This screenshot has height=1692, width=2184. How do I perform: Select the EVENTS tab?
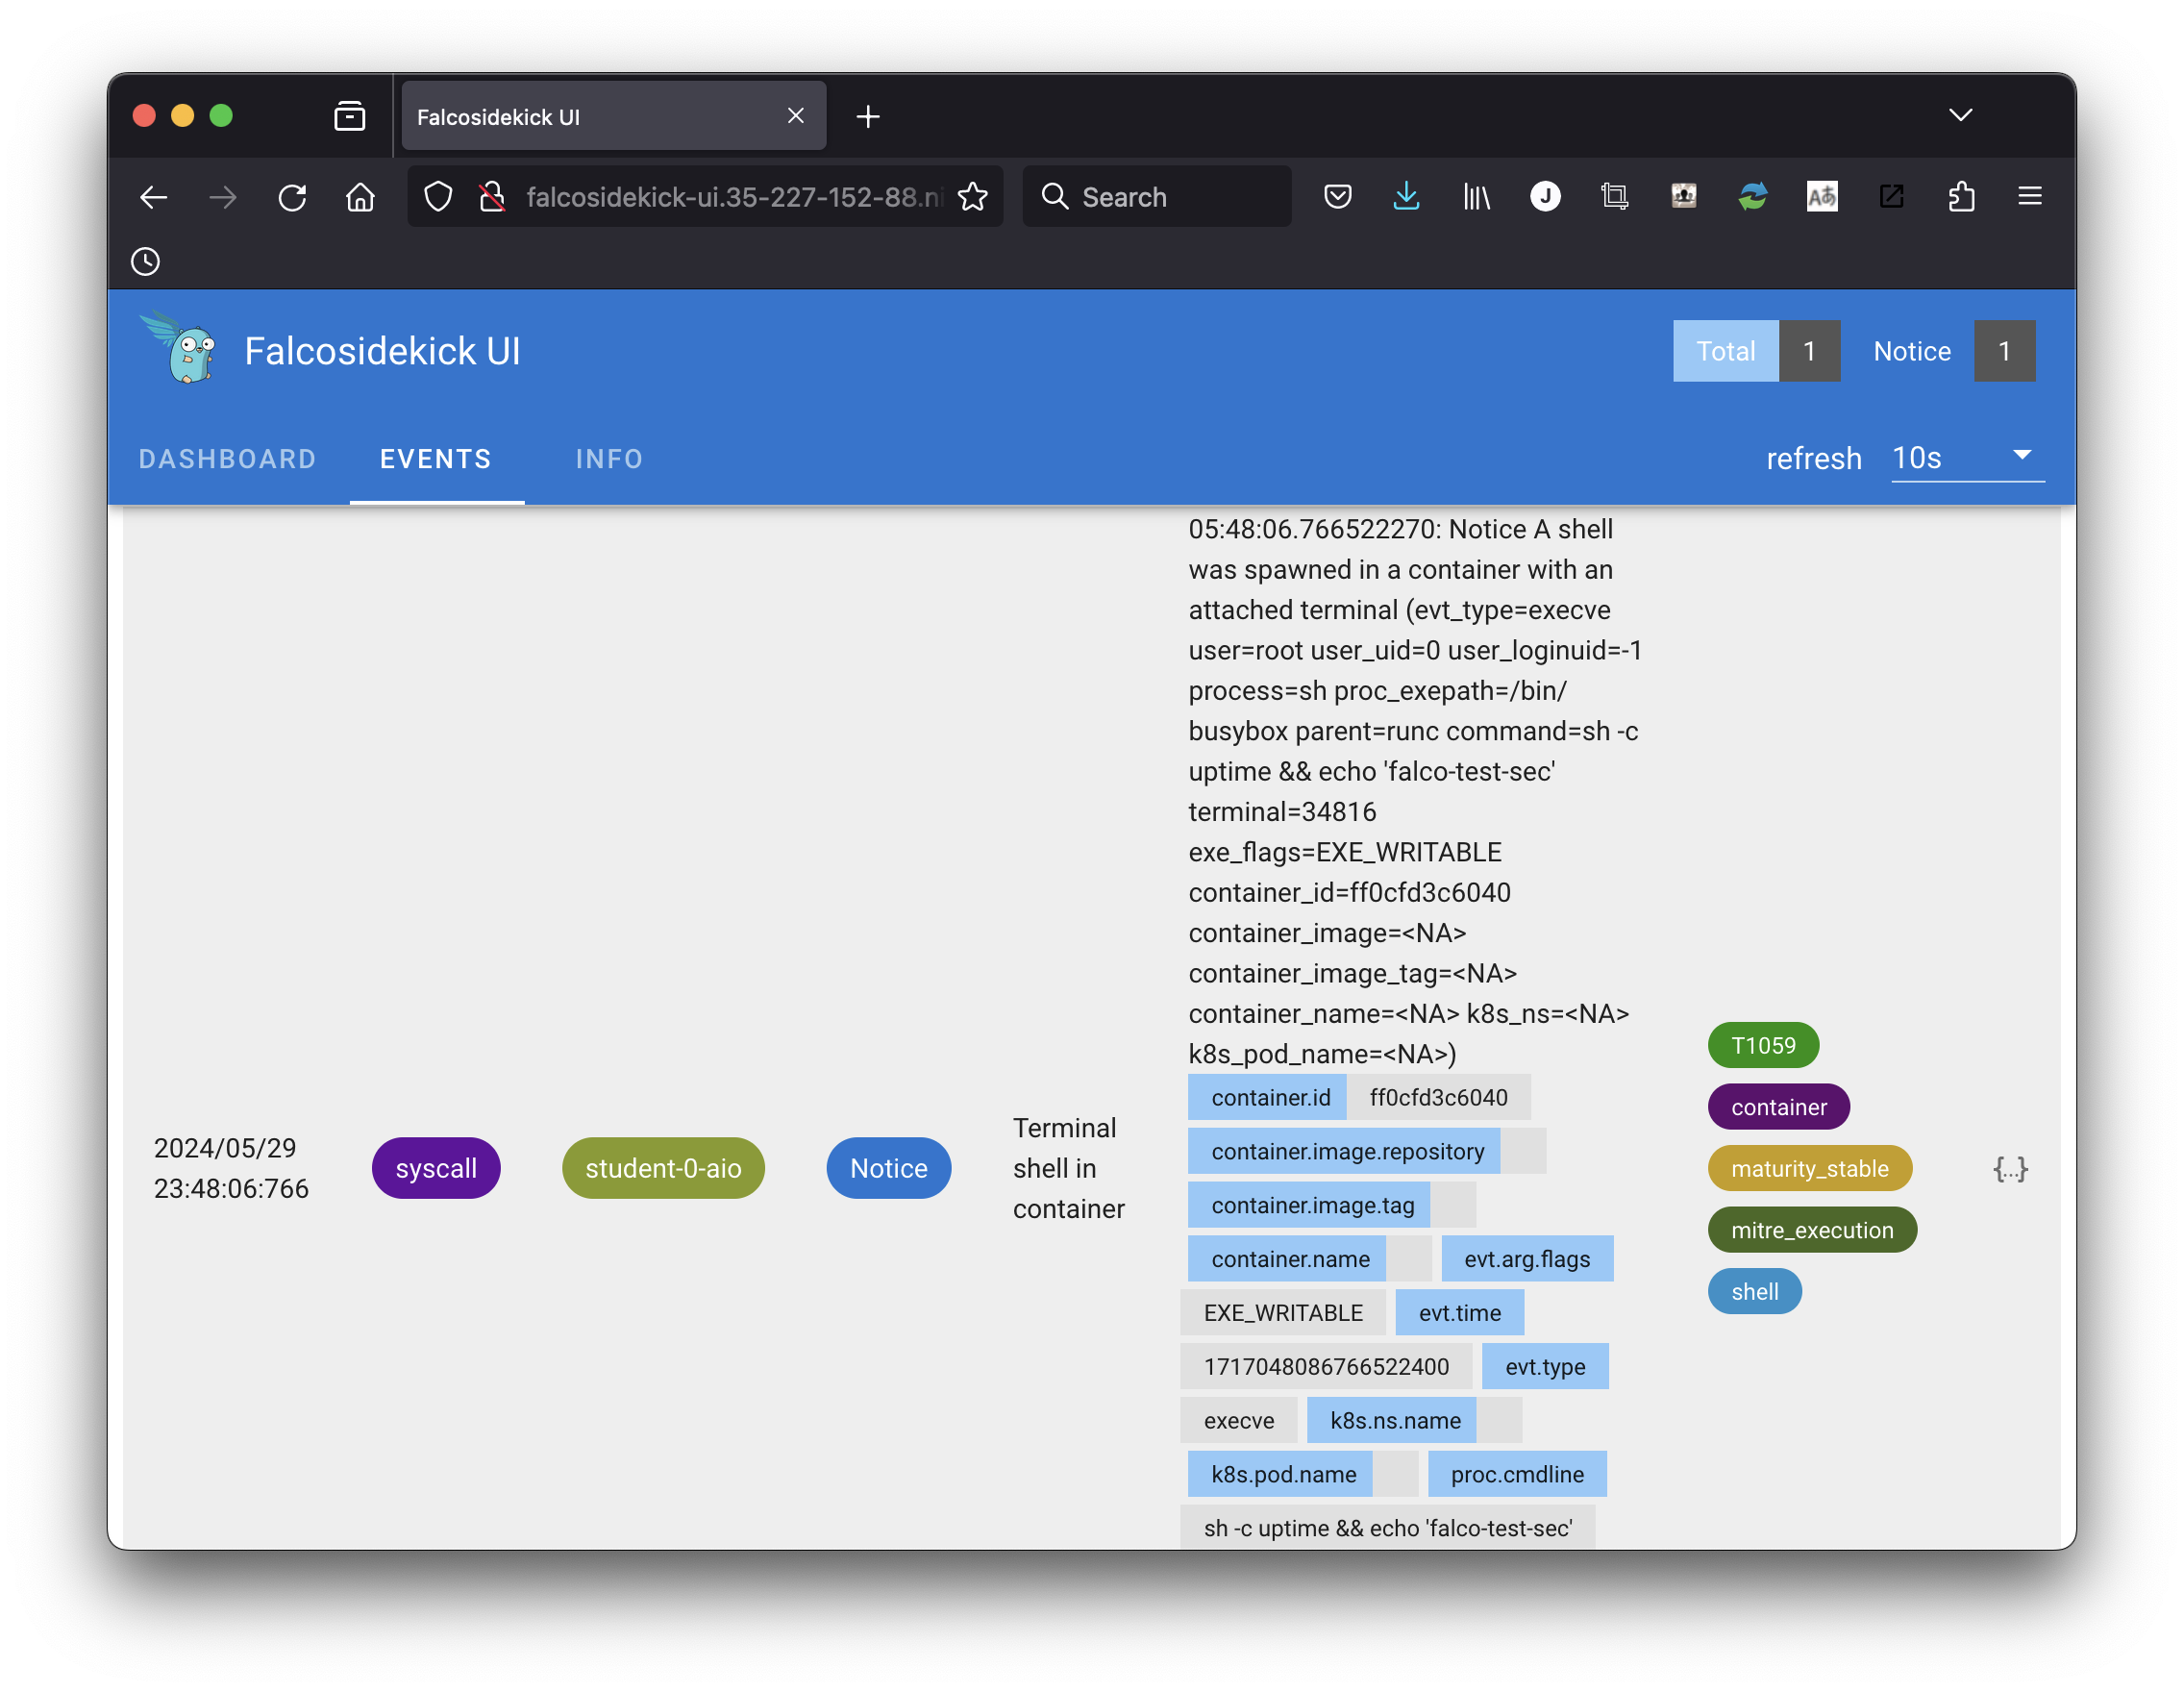(x=436, y=459)
